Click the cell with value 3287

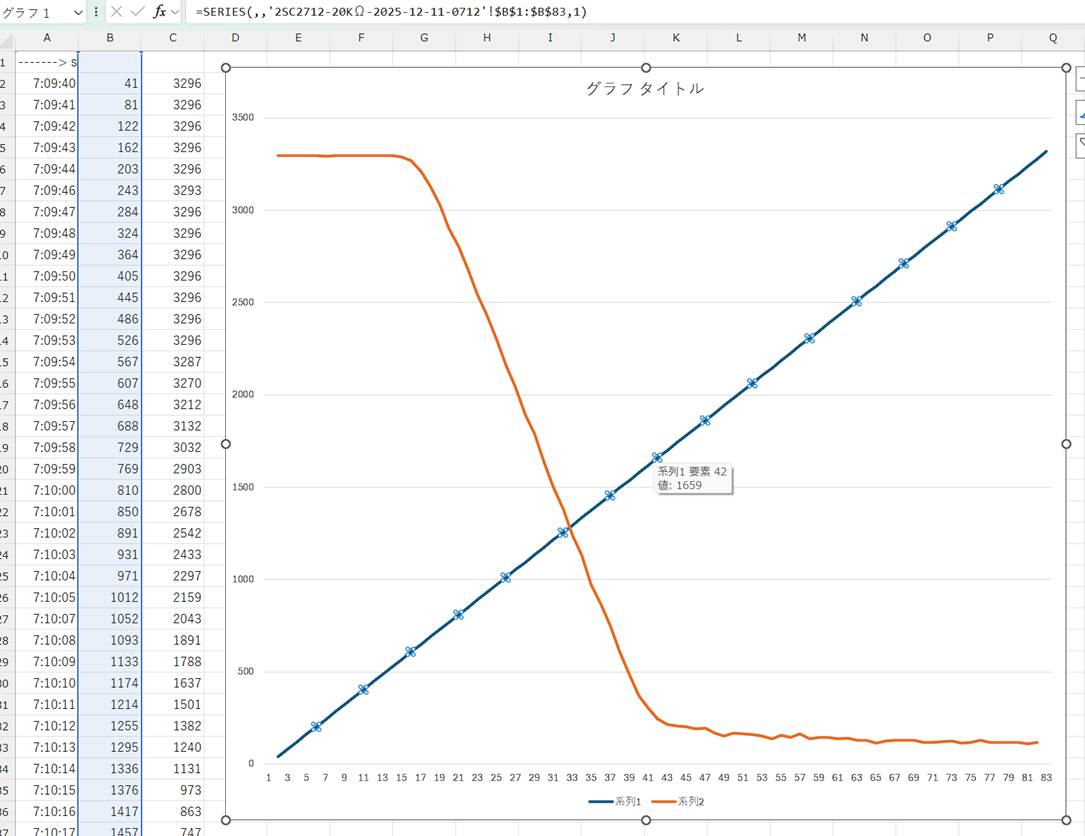pyautogui.click(x=172, y=361)
